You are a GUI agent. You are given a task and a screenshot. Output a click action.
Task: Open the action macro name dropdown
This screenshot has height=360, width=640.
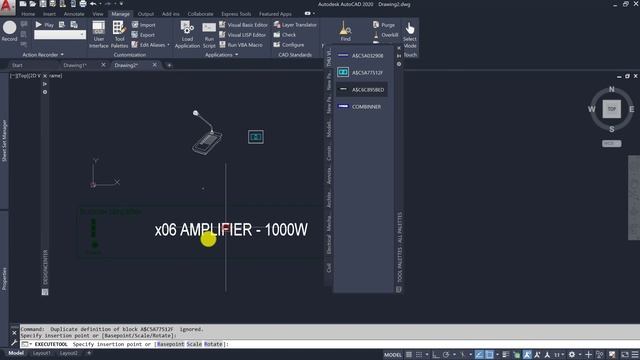point(60,35)
